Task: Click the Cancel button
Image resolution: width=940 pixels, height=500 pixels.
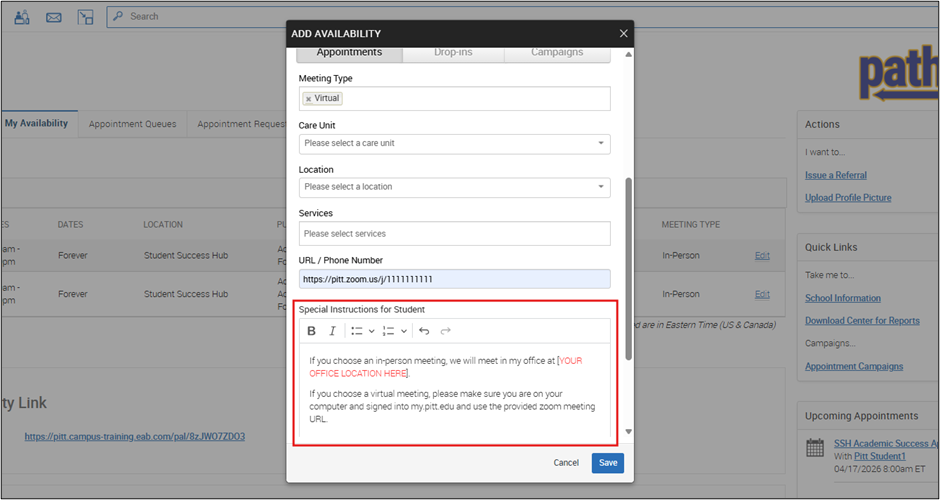Action: click(566, 463)
